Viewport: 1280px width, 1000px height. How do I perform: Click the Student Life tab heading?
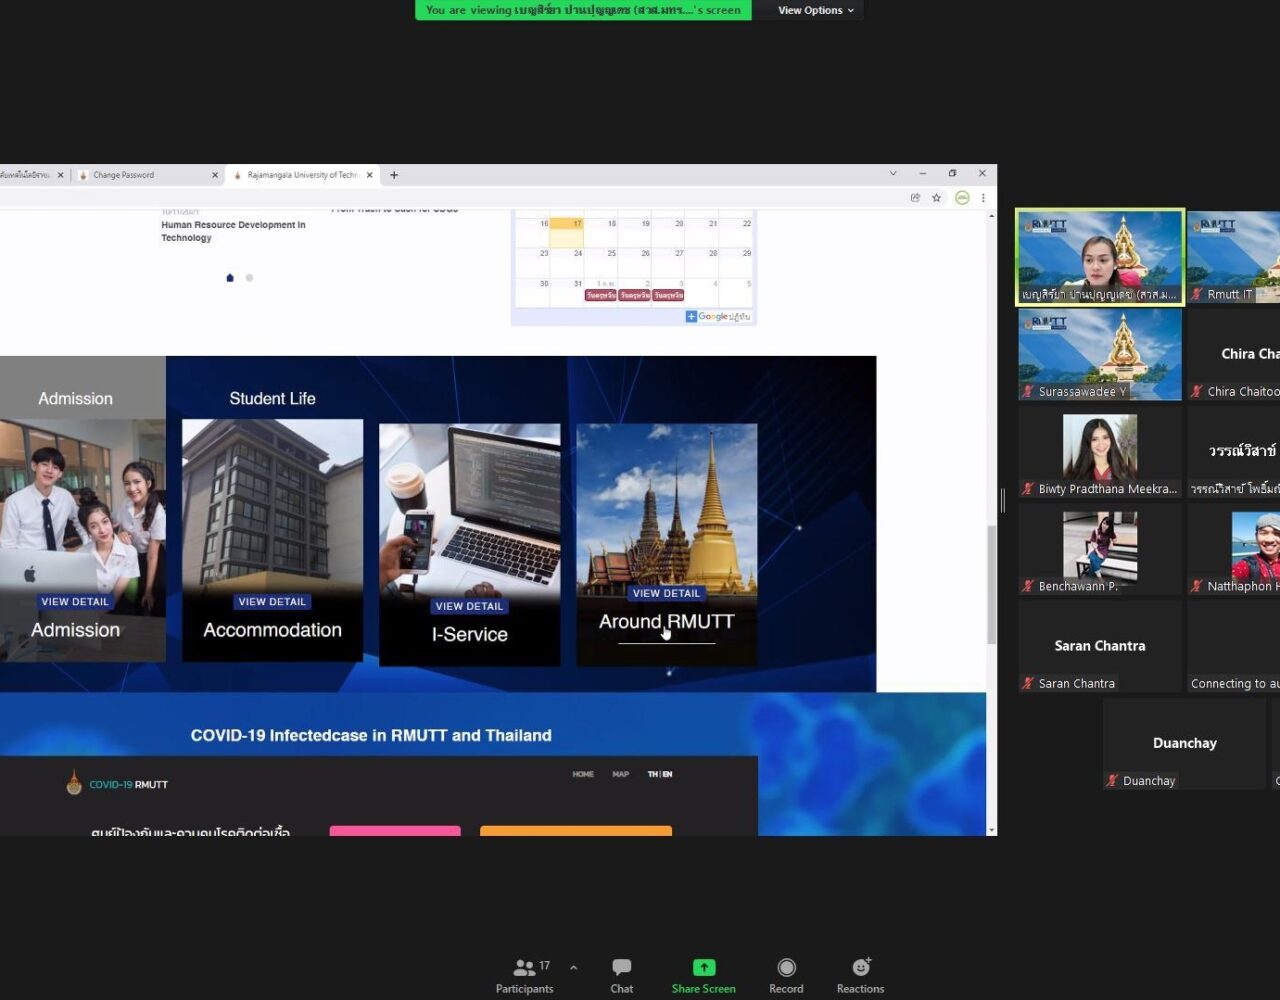click(272, 398)
